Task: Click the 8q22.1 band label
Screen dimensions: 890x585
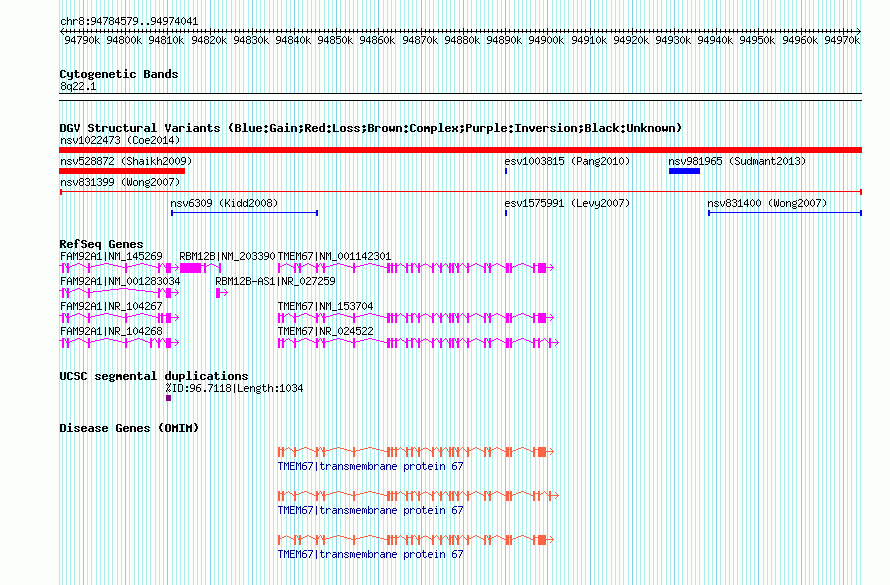Action: point(78,87)
